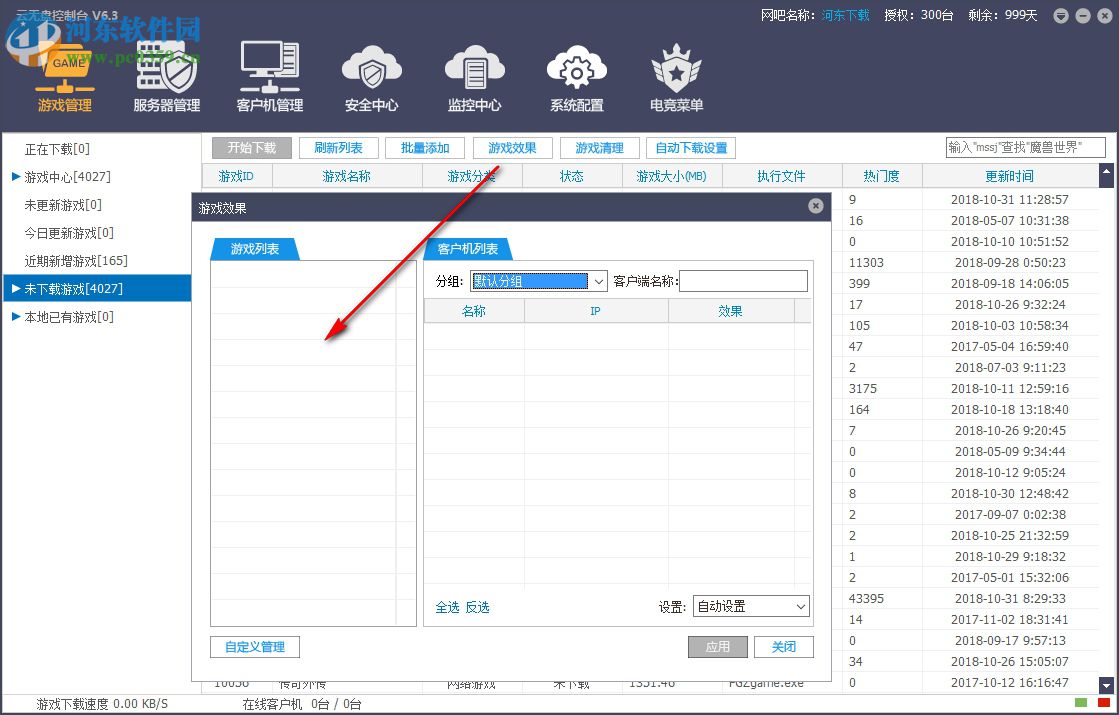
Task: Open 自动下载设置 from the toolbar
Action: point(691,147)
